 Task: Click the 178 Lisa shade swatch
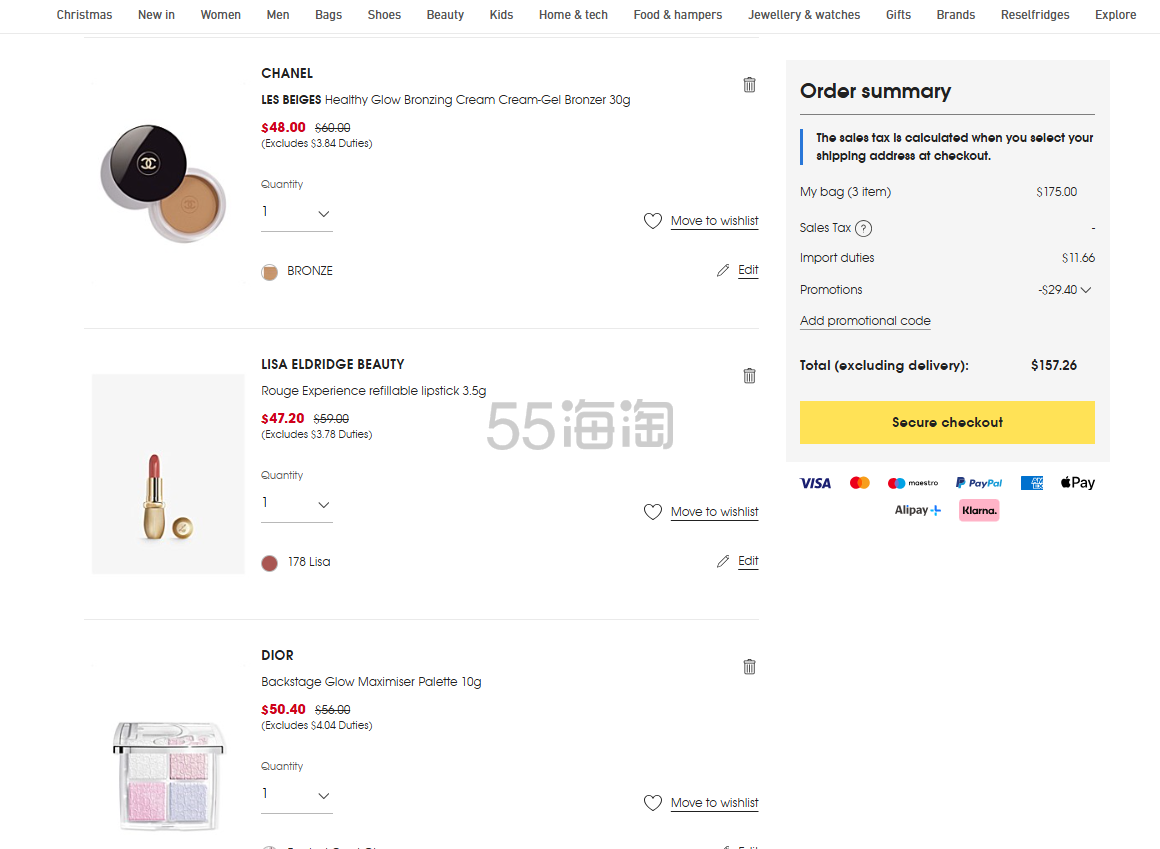pyautogui.click(x=269, y=563)
